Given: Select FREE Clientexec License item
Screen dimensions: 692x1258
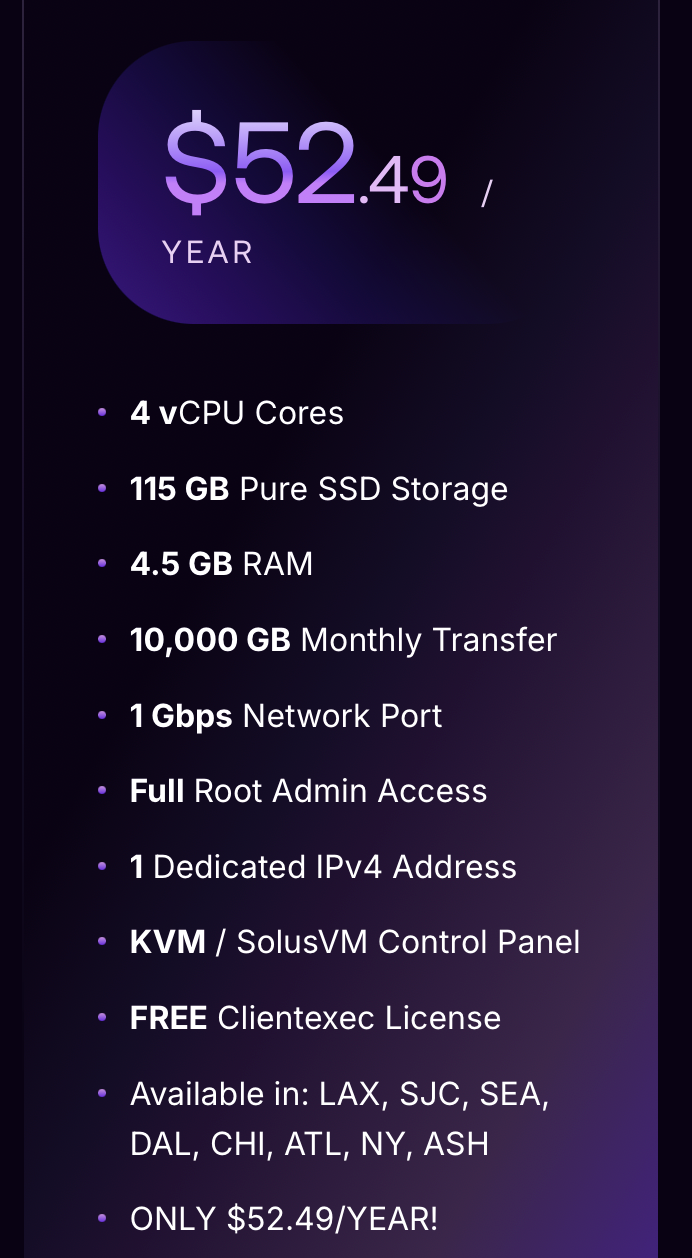Looking at the screenshot, I should click(x=316, y=1018).
